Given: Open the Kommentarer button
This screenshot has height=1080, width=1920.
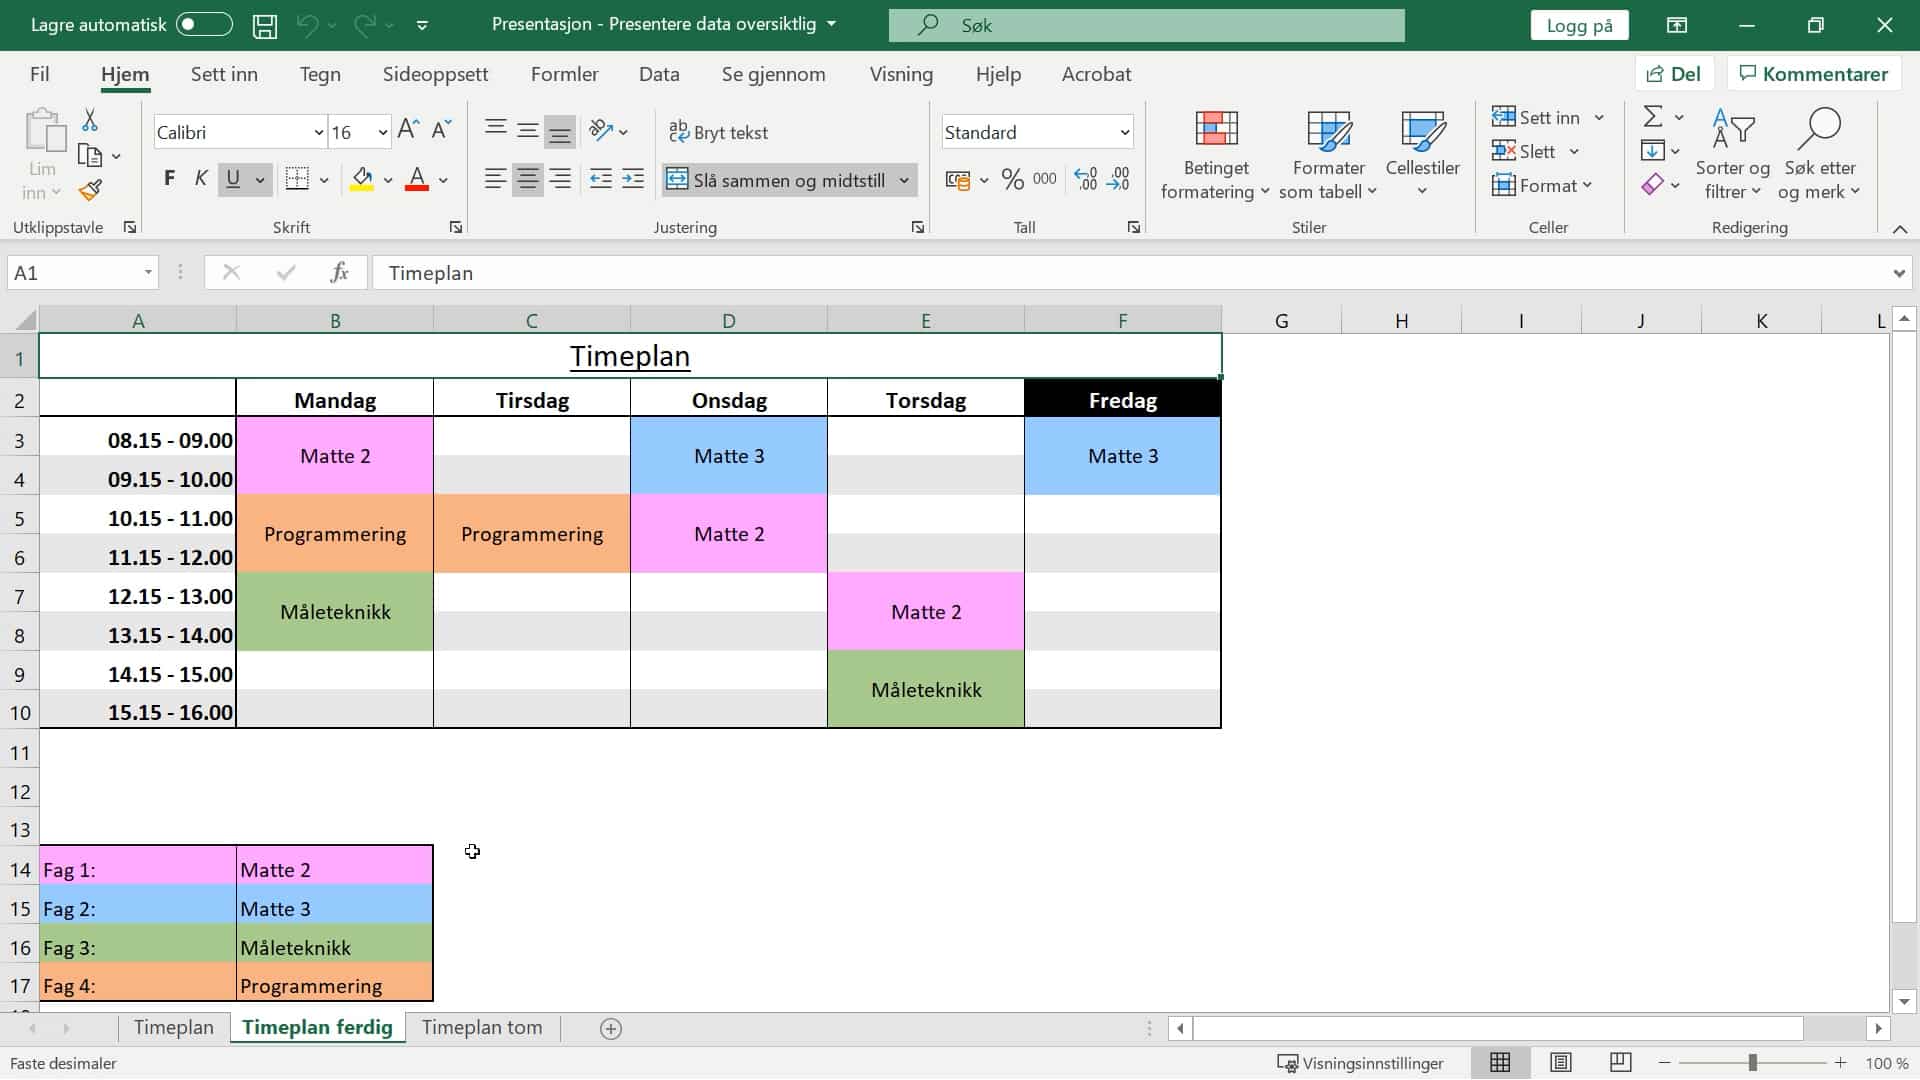Looking at the screenshot, I should click(x=1813, y=74).
